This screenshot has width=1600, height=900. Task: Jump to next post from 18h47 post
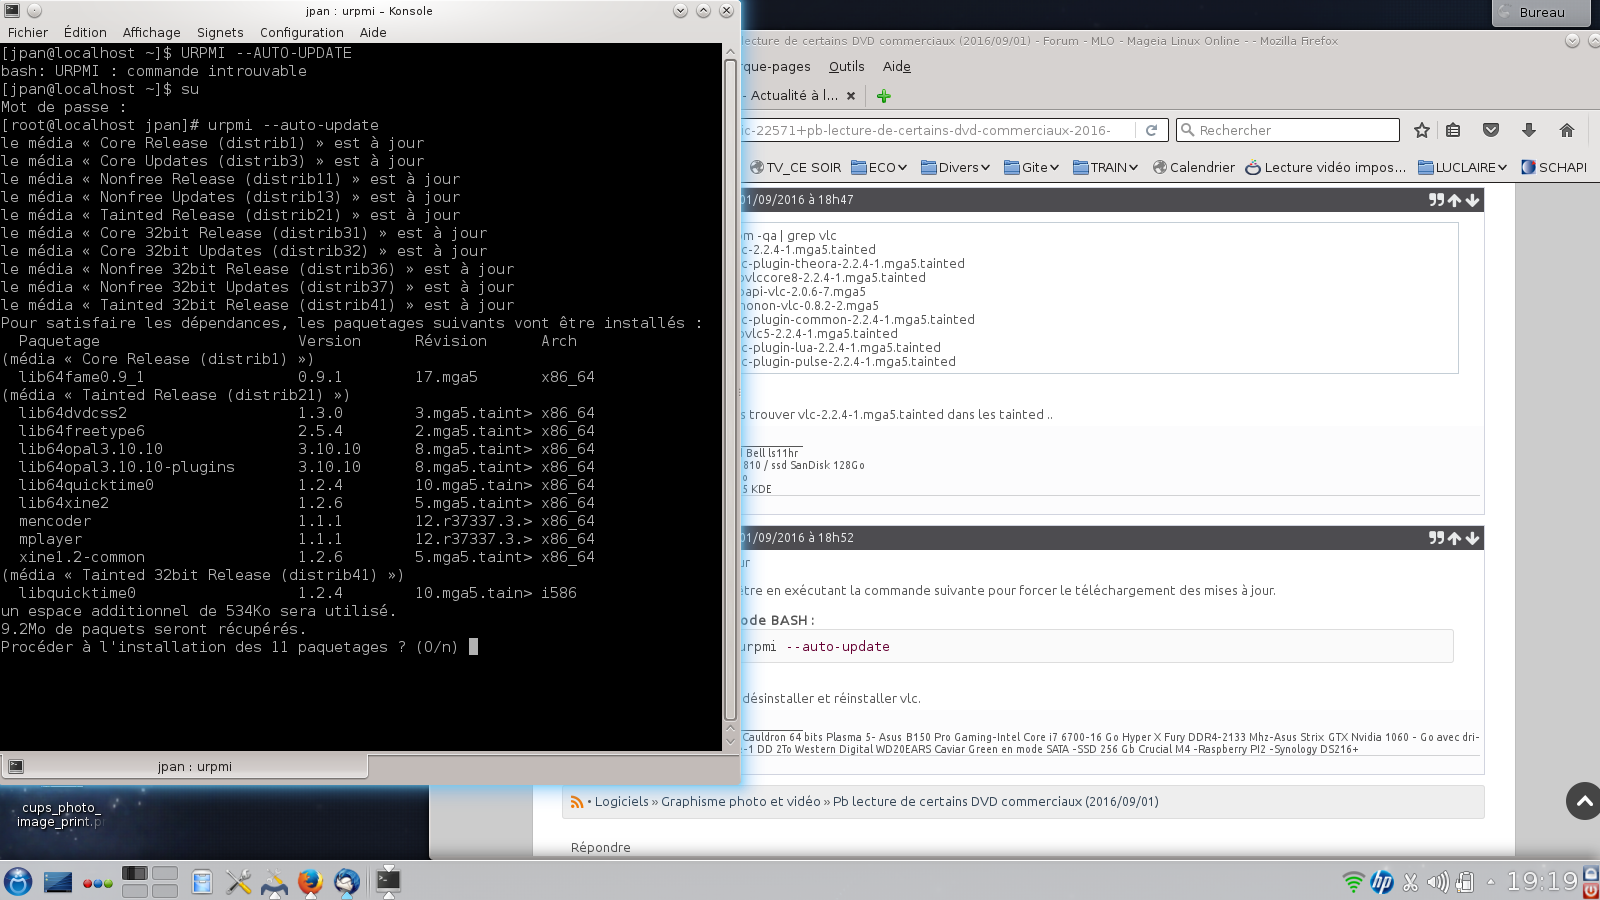click(x=1473, y=200)
